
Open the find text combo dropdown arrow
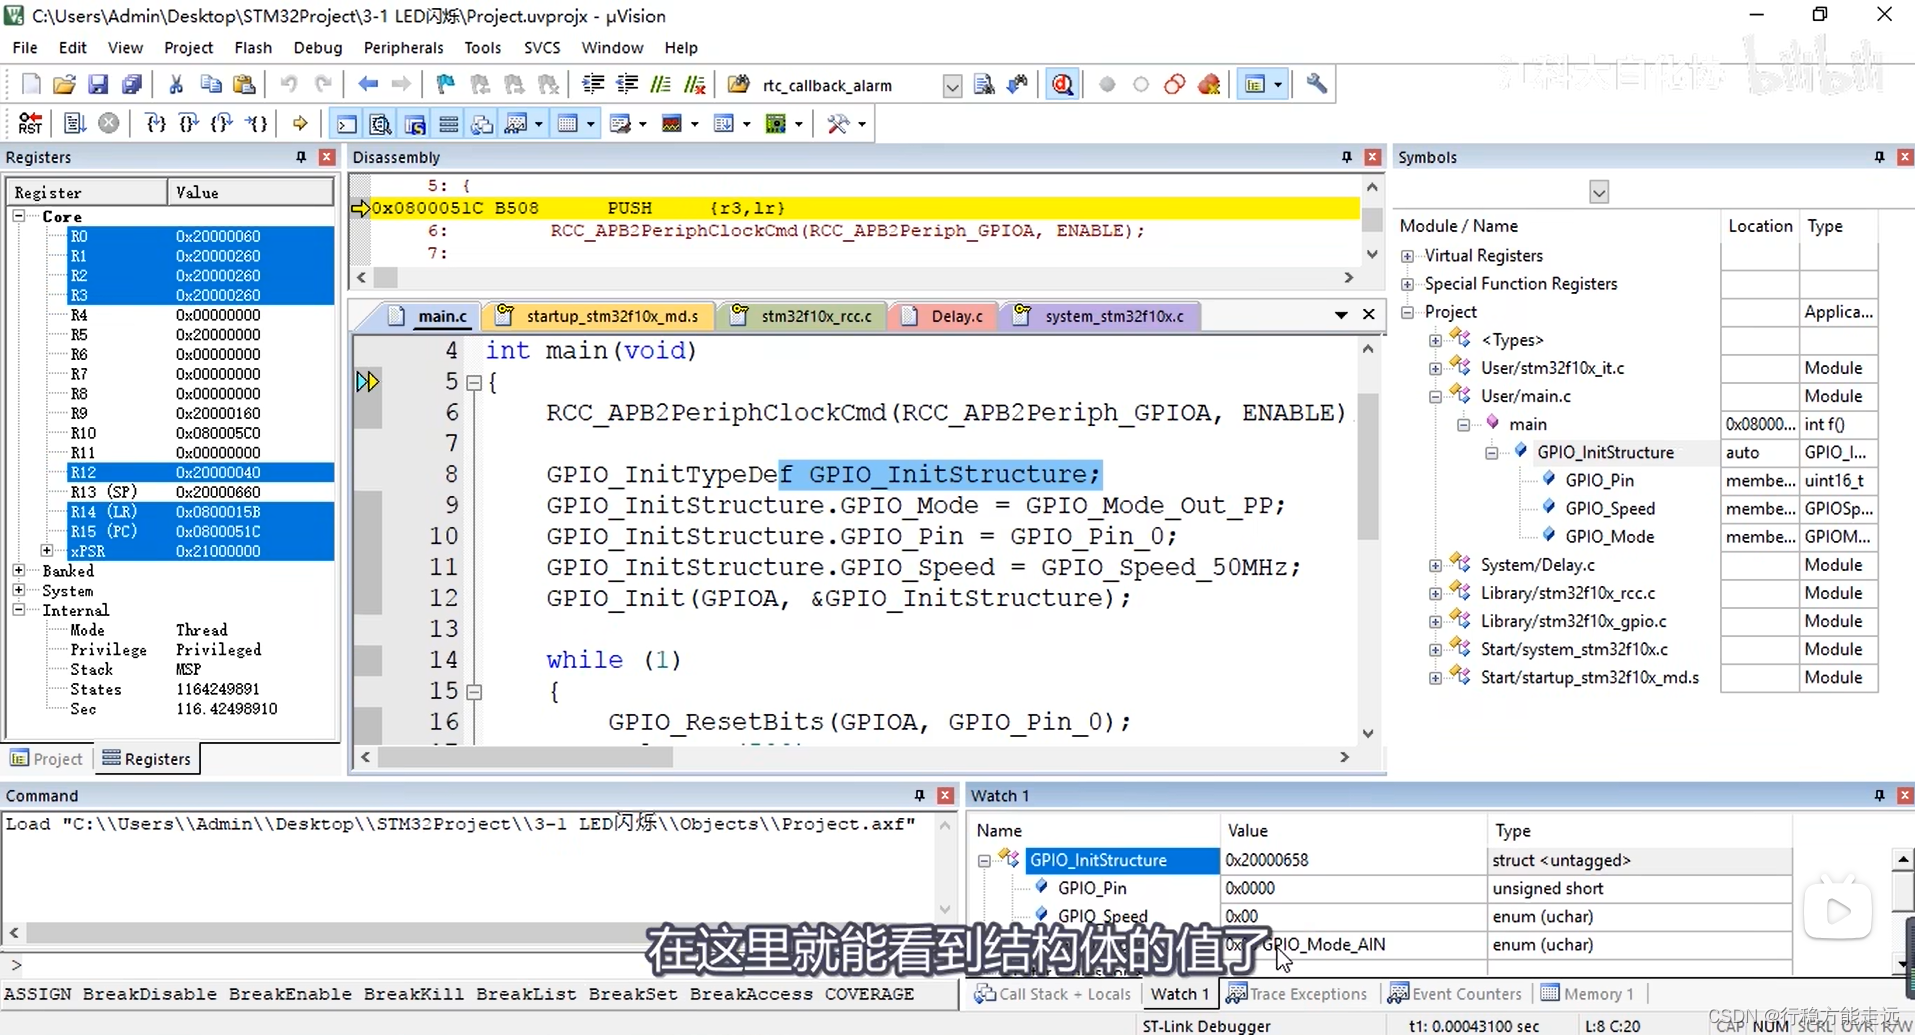952,86
